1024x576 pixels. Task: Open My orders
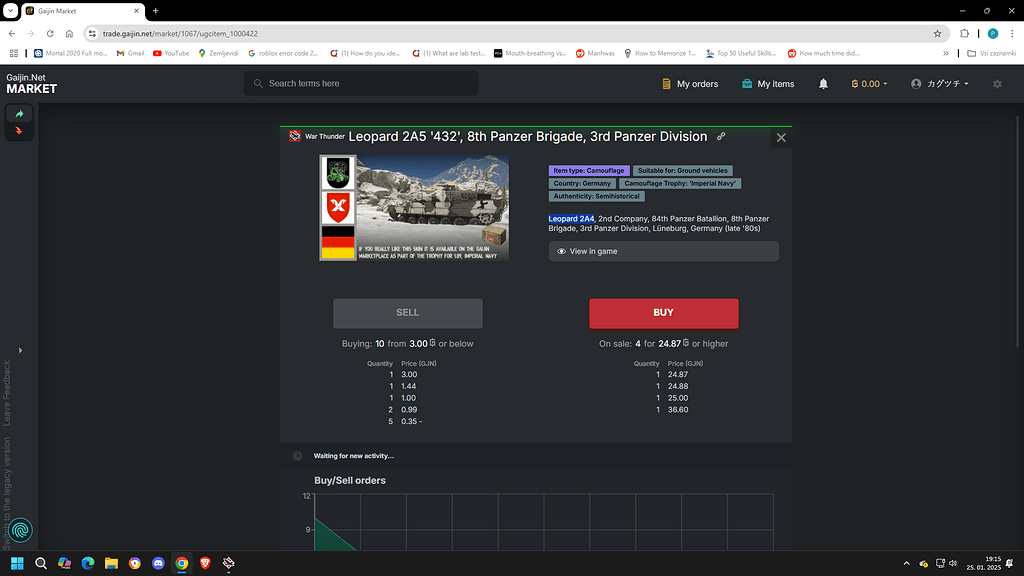689,84
